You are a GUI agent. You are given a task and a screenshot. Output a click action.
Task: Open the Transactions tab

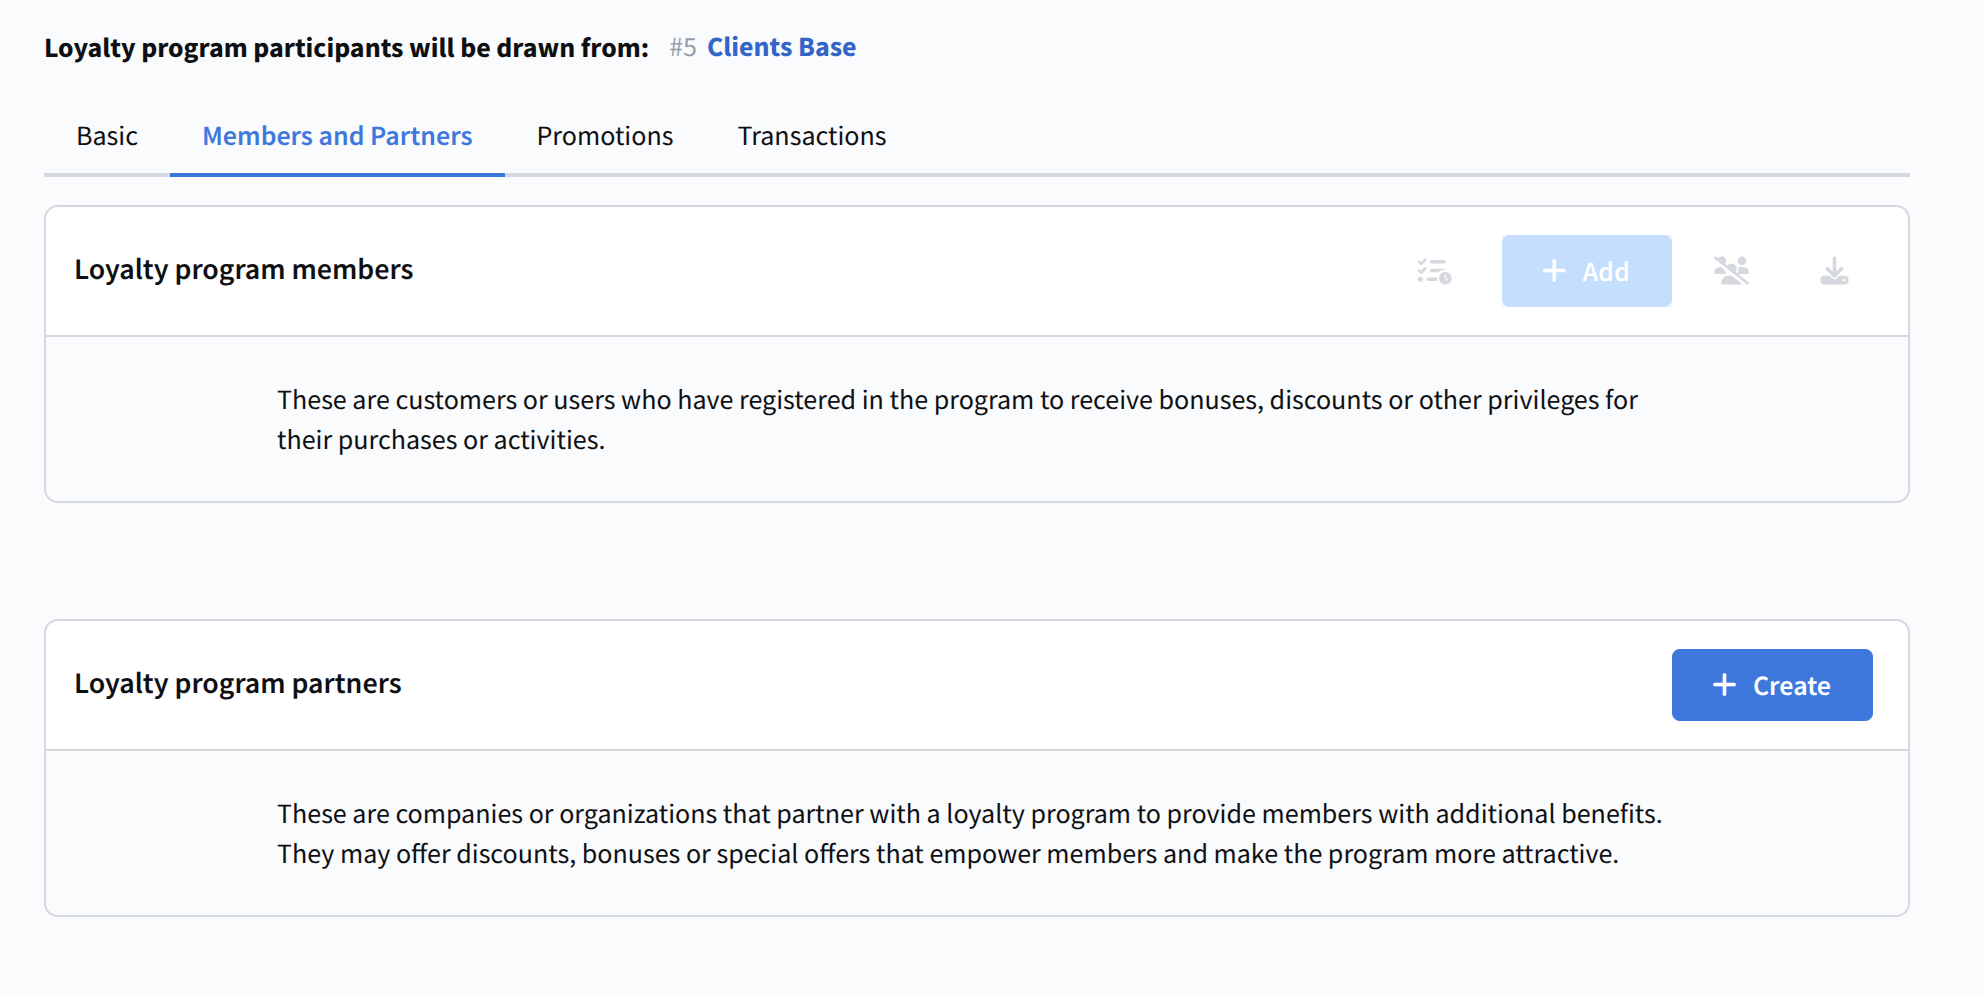(x=811, y=136)
